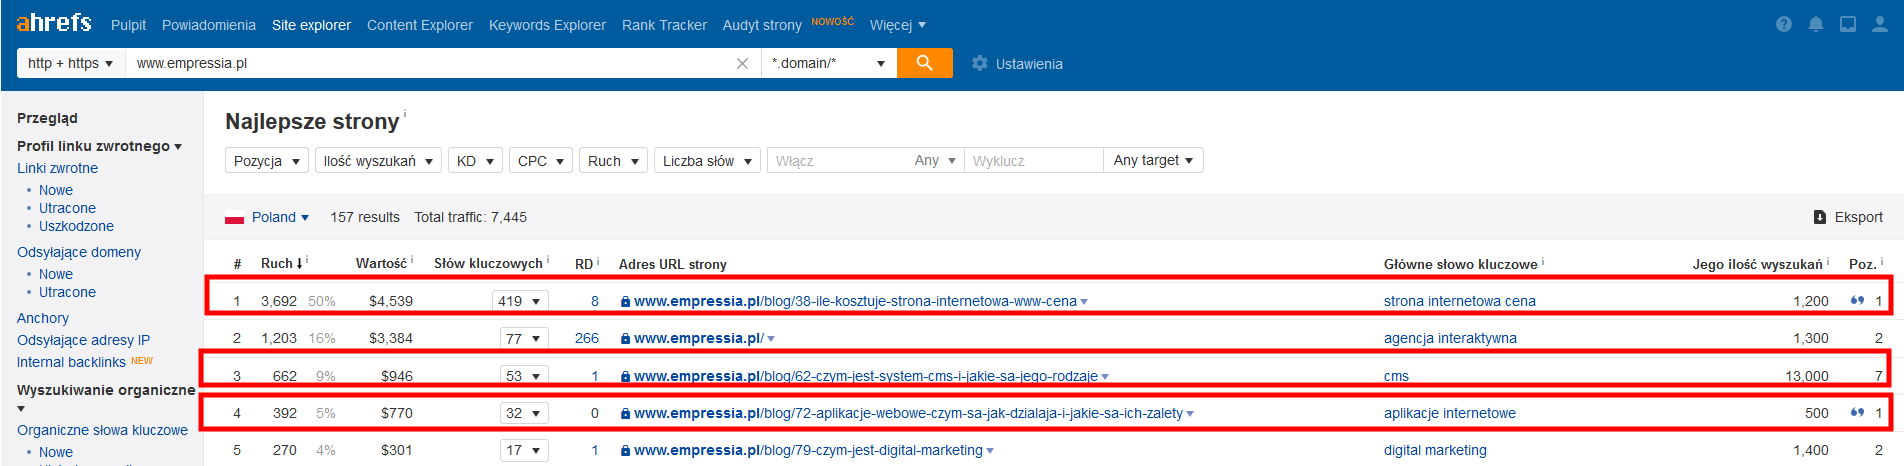
Task: Open the KD filter dropdown
Action: click(x=475, y=161)
